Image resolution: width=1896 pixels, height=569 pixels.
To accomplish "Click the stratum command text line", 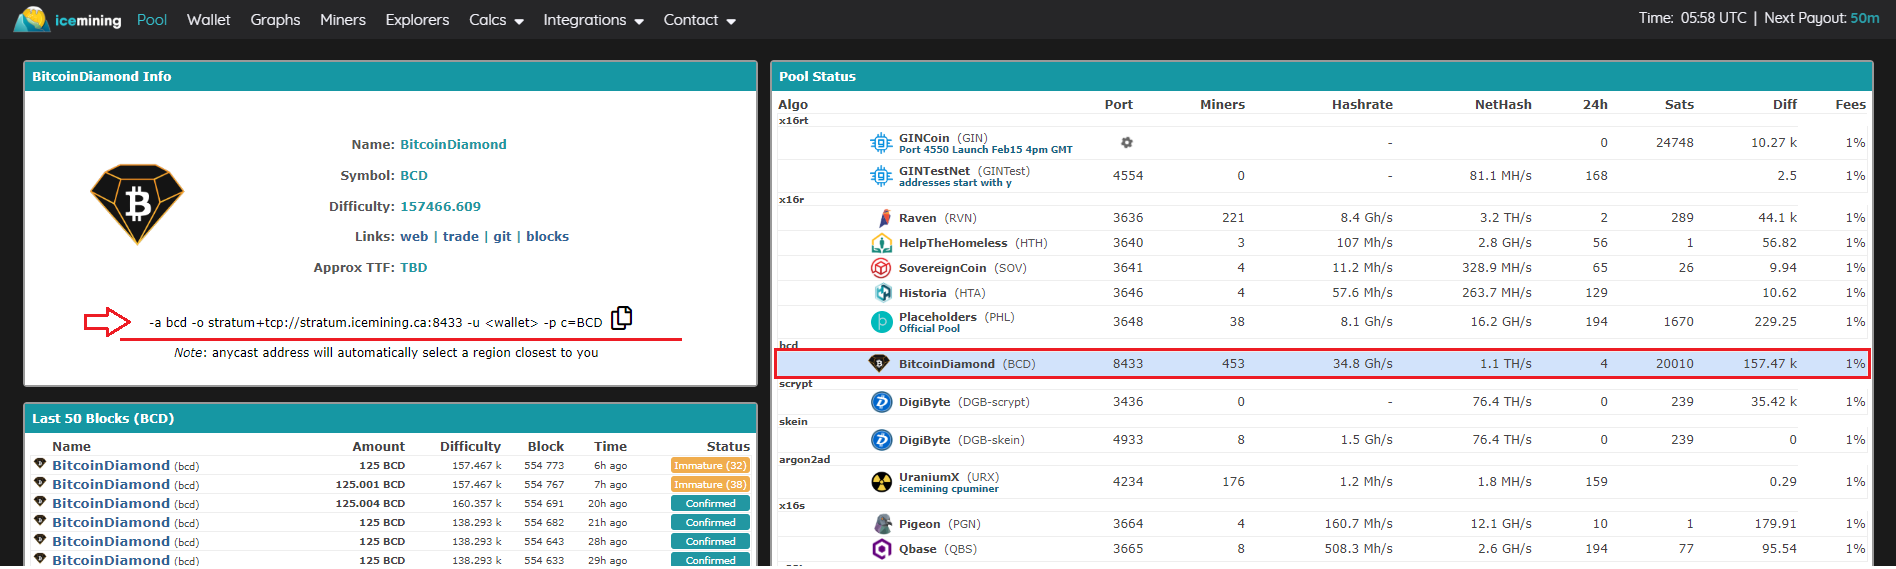I will click(376, 322).
